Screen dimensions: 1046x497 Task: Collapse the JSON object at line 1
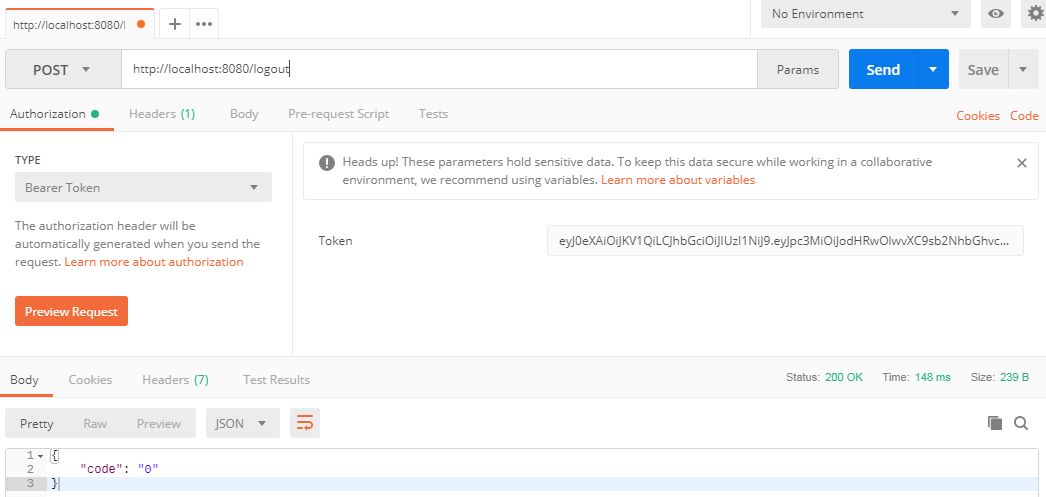[x=41, y=456]
